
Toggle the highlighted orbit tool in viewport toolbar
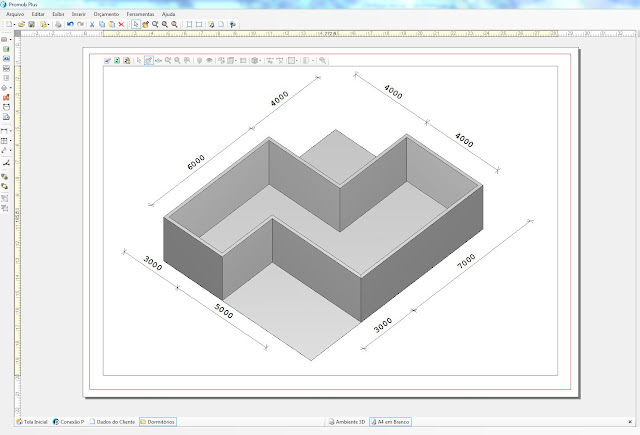coord(149,60)
